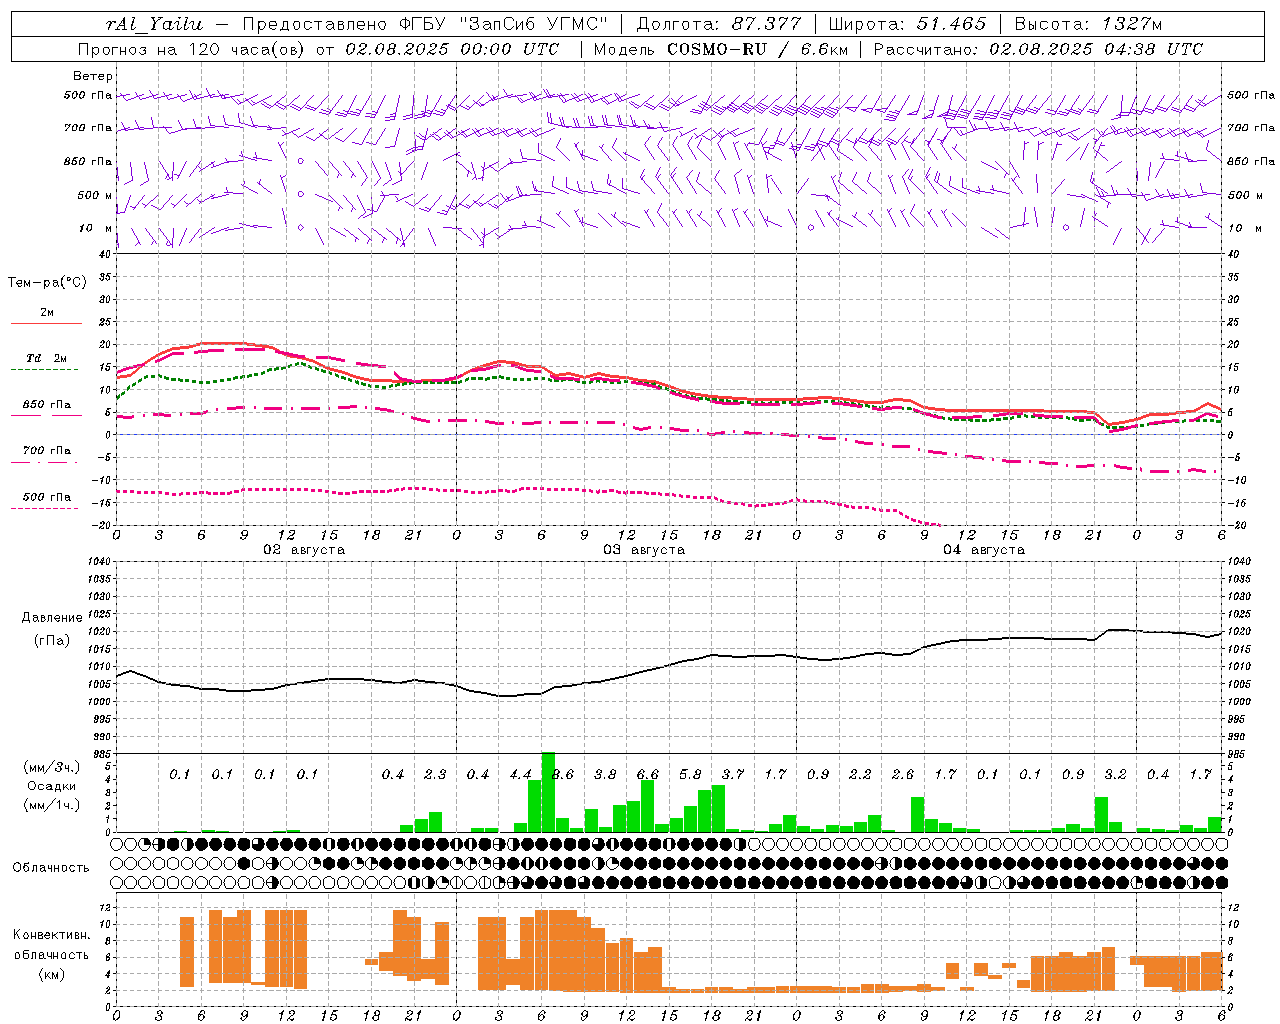Select the provider text "ЗапСиб УГМС"
This screenshot has width=1280, height=1024.
coord(536,24)
